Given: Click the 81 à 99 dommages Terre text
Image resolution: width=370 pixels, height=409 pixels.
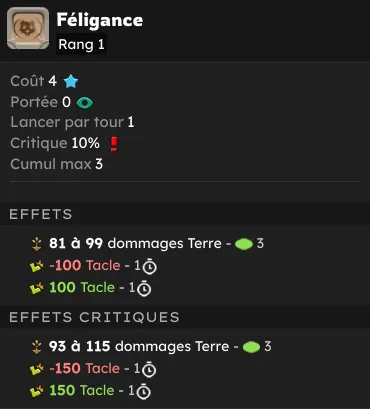Looking at the screenshot, I should [x=135, y=244].
